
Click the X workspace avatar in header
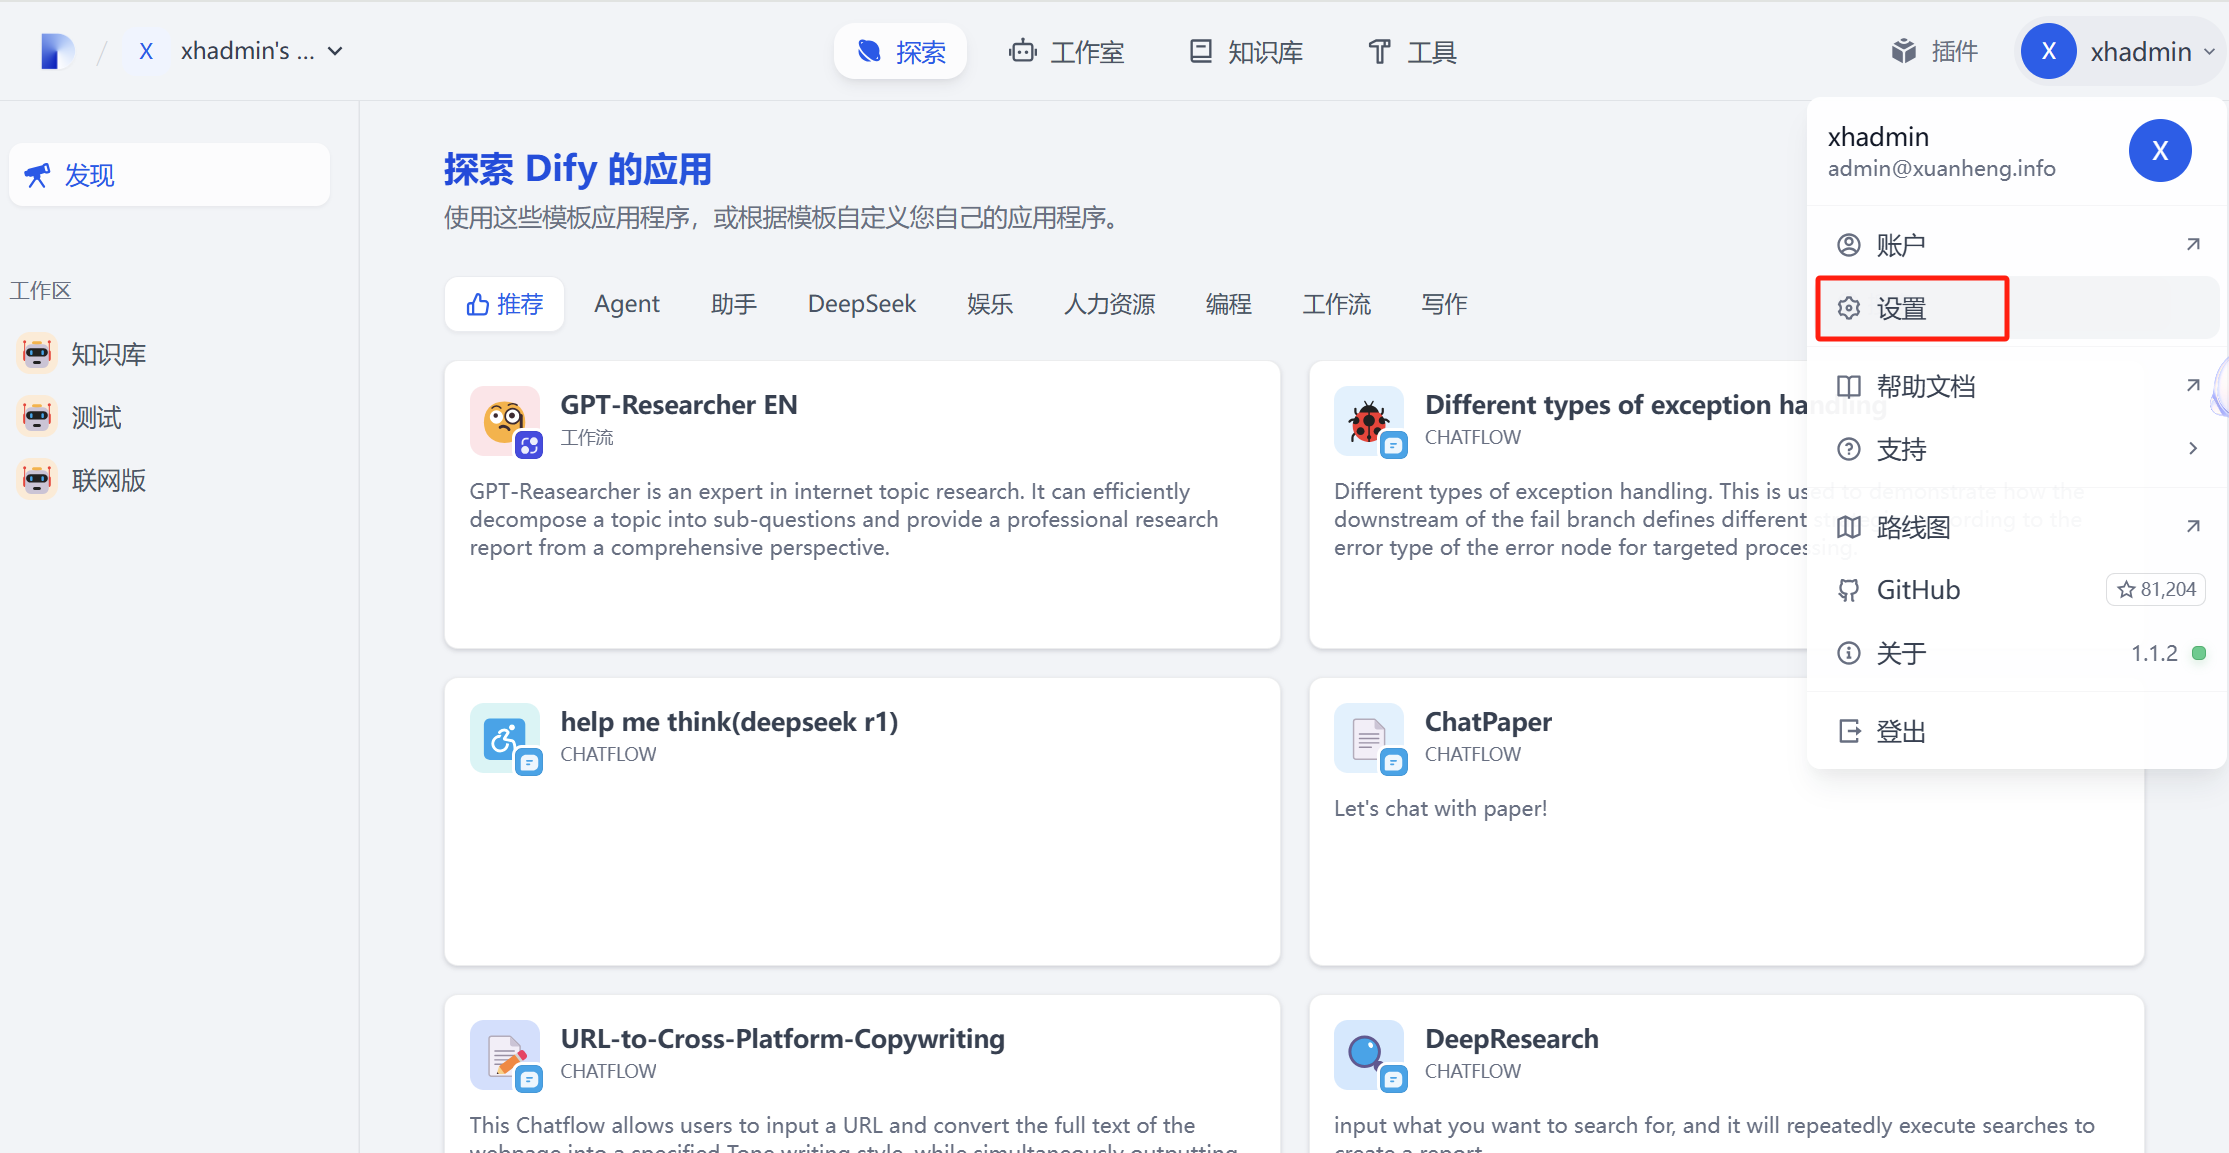pyautogui.click(x=146, y=51)
